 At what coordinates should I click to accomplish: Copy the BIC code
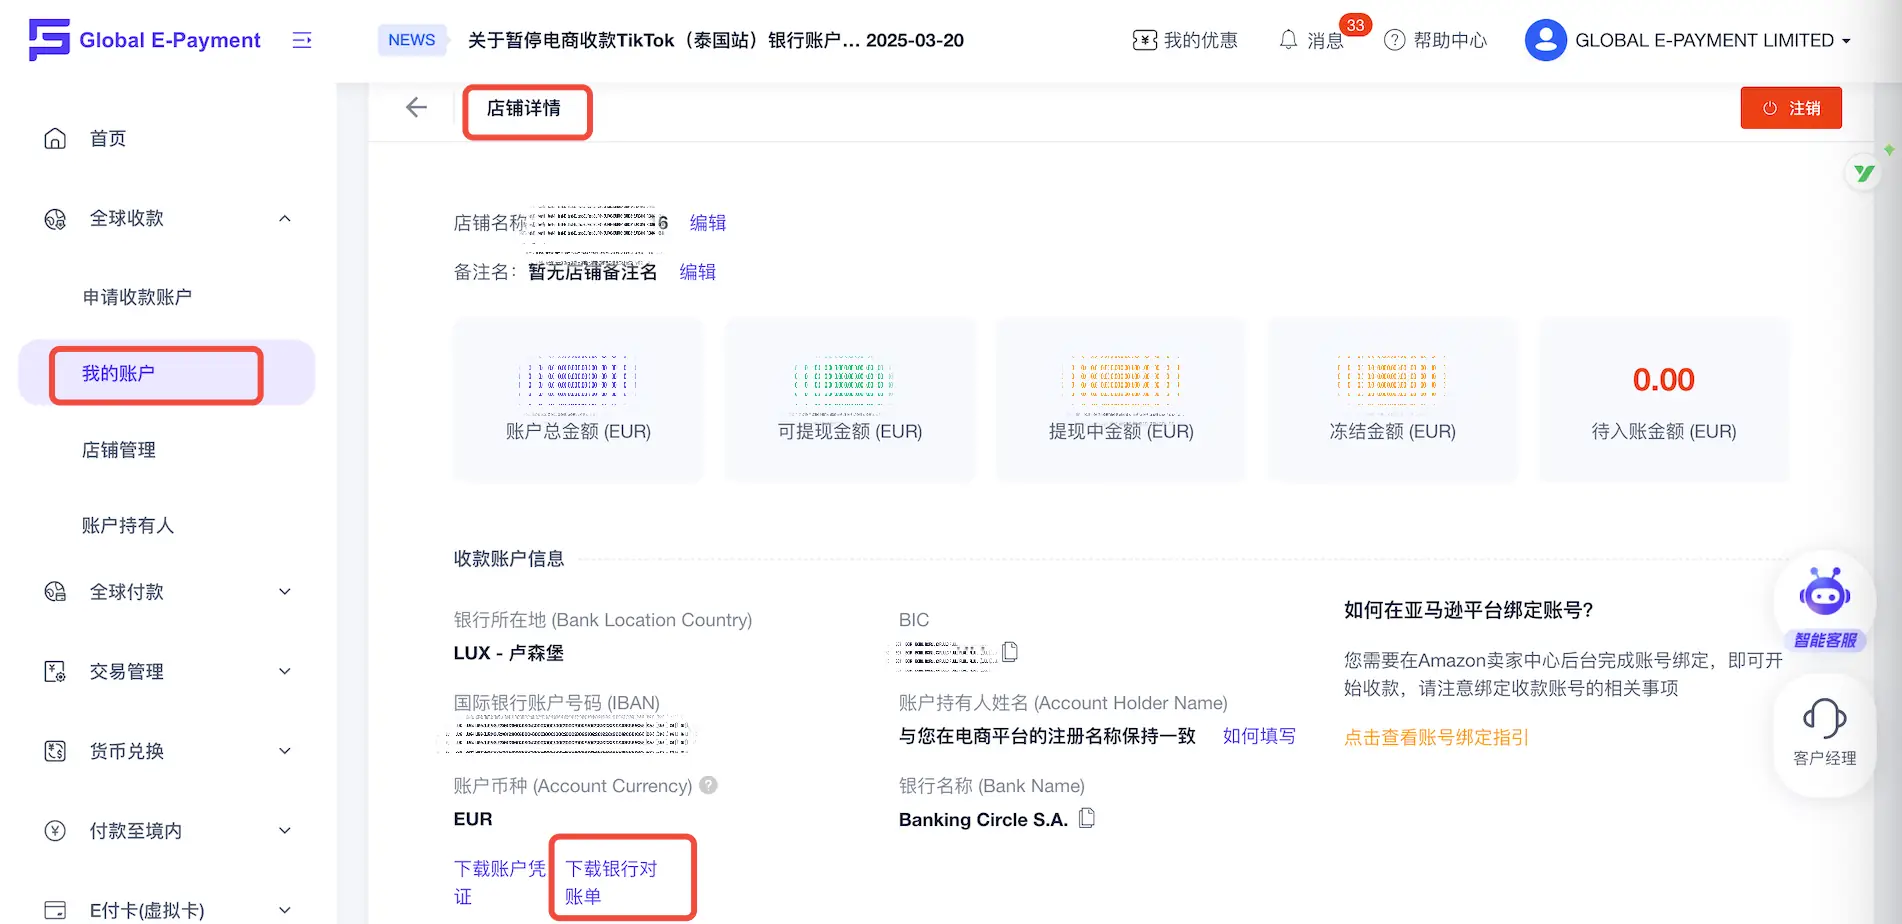click(1010, 652)
